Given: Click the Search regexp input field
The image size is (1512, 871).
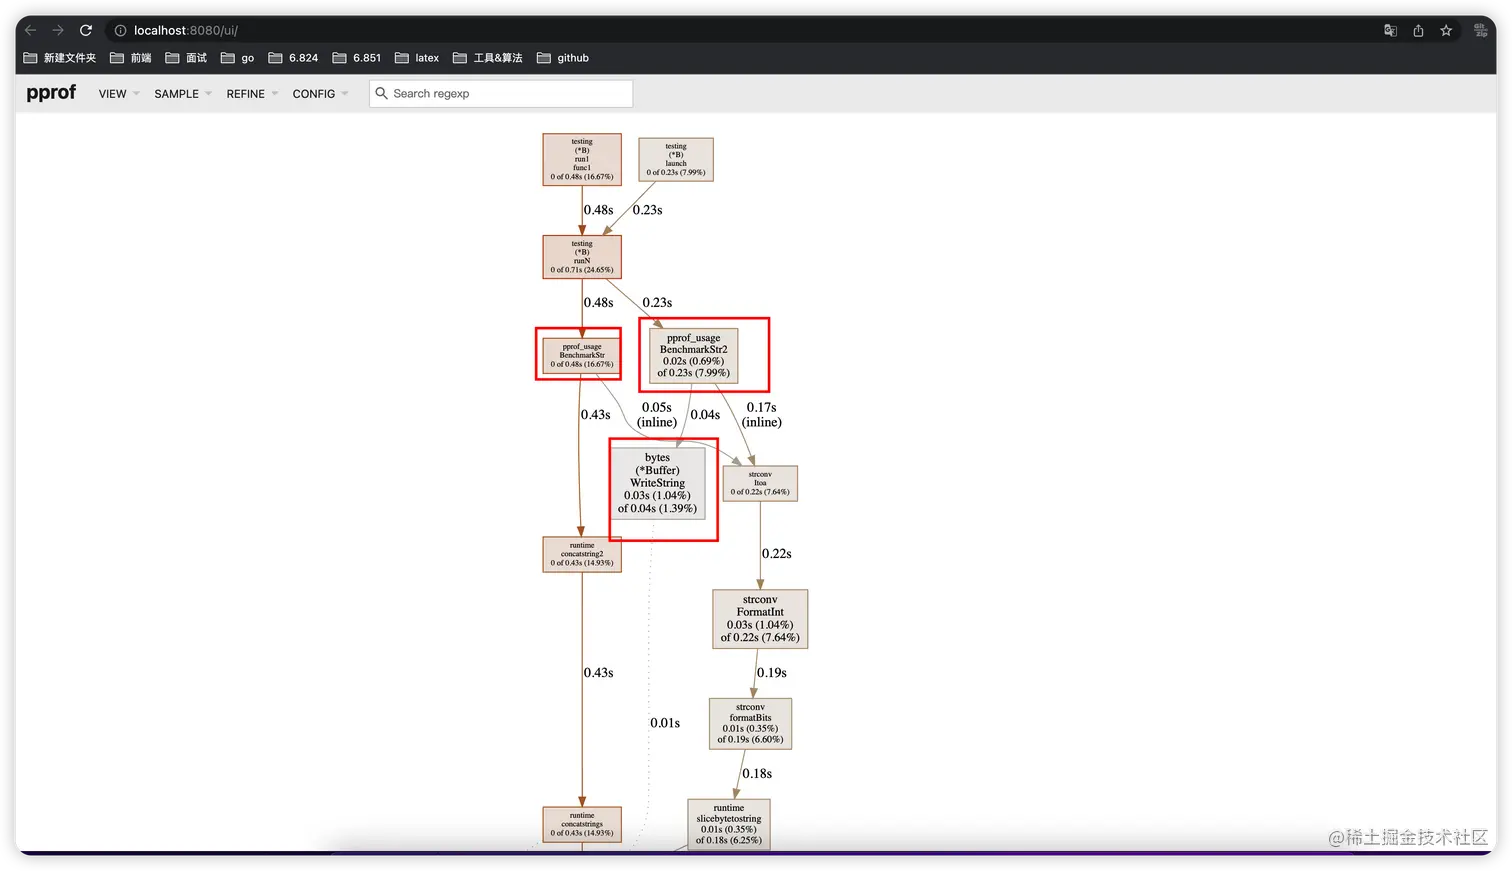Looking at the screenshot, I should [501, 94].
